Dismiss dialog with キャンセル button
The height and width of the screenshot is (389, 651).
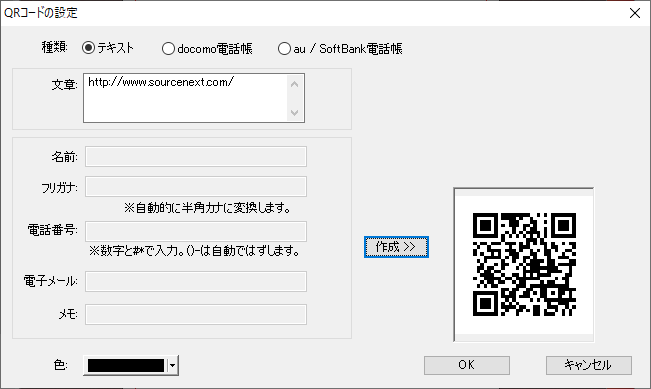click(x=589, y=365)
